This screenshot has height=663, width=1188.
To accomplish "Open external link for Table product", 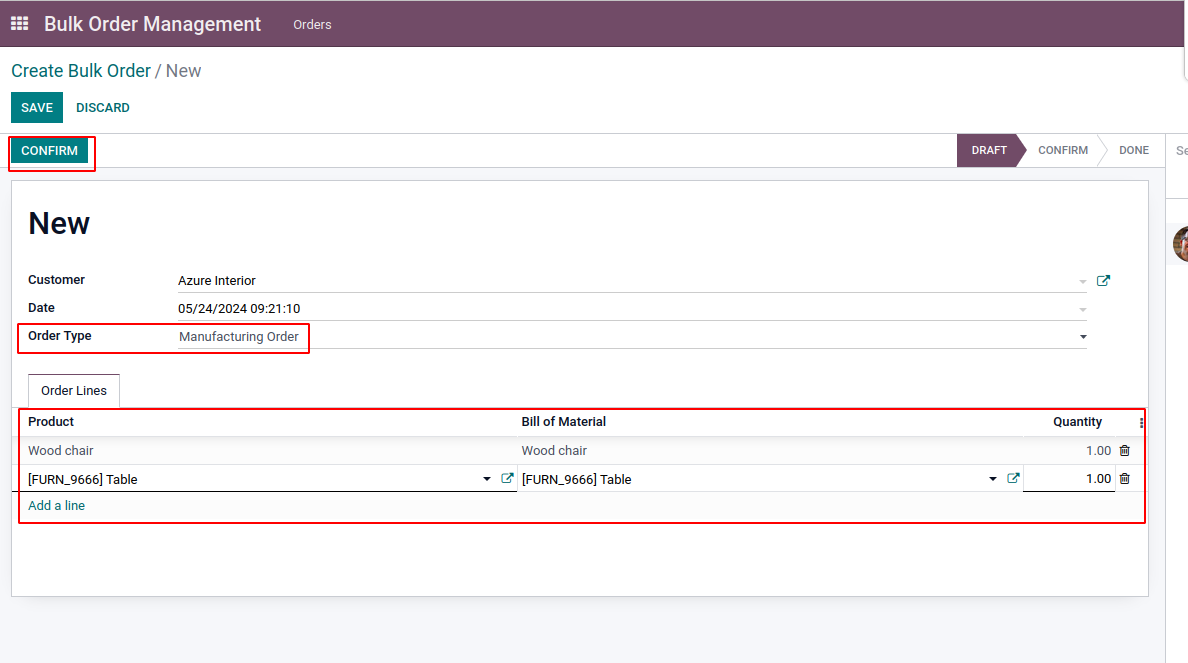I will (507, 479).
